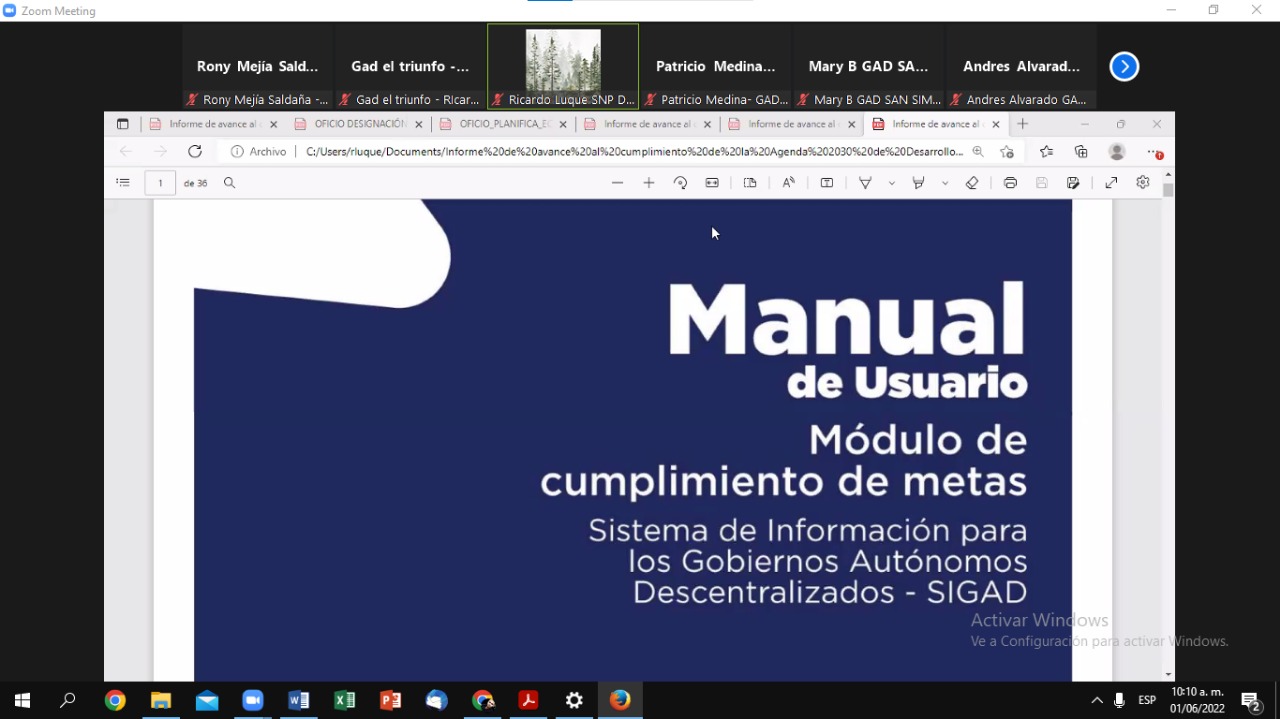Select the Erase tool in PDF toolbar
The image size is (1280, 719).
coord(972,183)
